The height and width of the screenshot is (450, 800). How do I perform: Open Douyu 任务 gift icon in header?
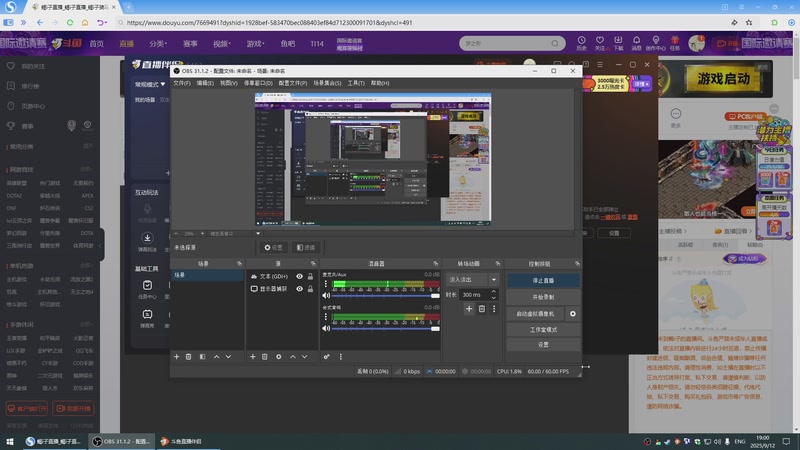(675, 43)
